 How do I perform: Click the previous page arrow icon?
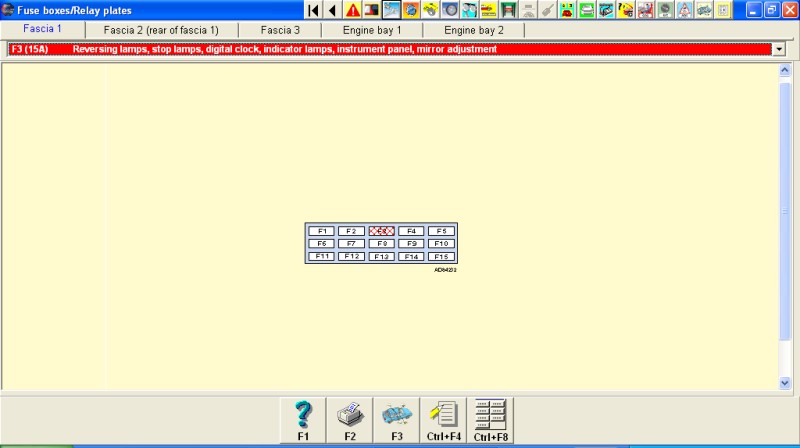[x=333, y=10]
